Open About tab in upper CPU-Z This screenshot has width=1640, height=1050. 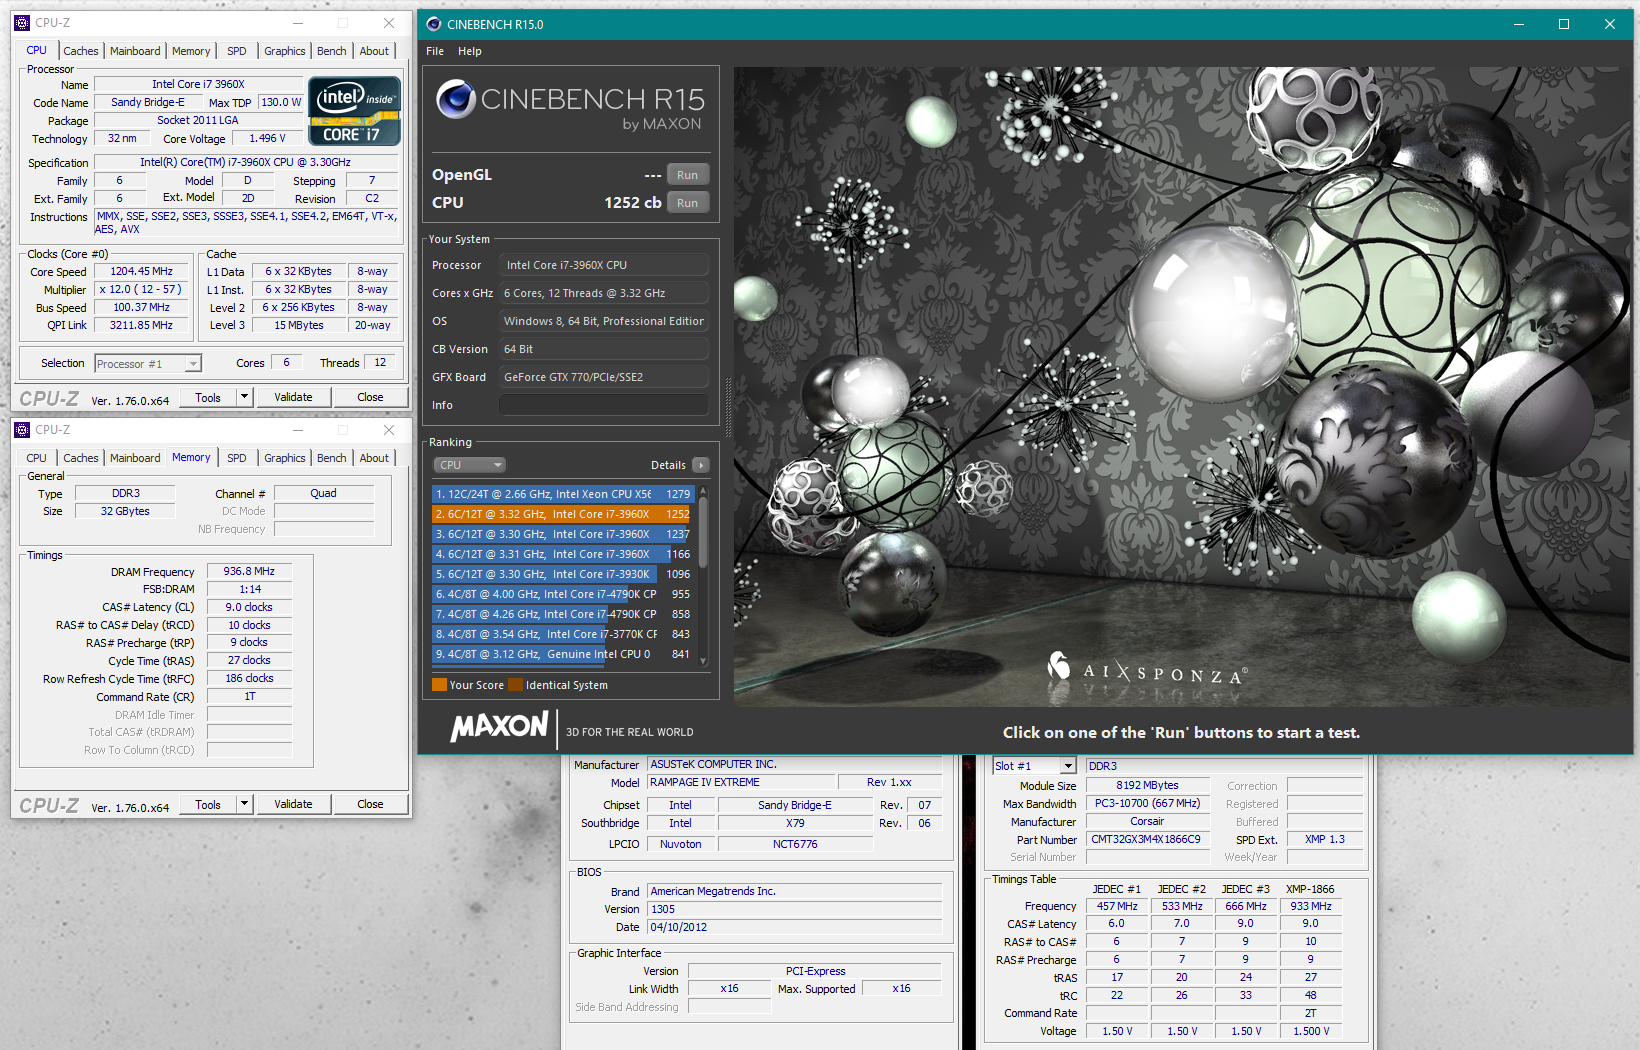click(374, 51)
